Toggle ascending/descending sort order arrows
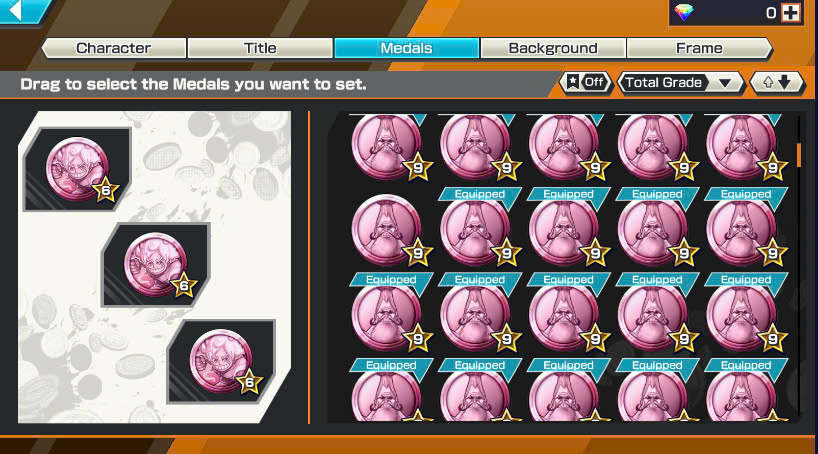 point(777,82)
